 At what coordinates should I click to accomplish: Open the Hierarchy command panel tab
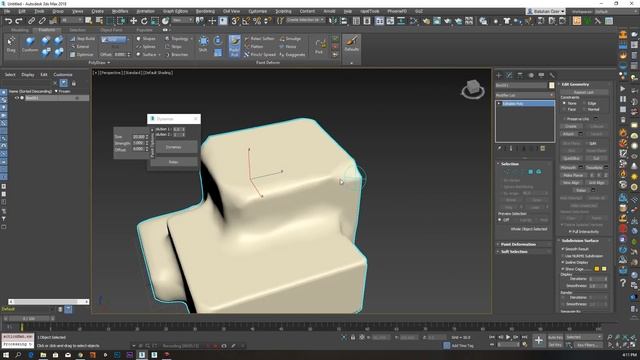tap(520, 75)
